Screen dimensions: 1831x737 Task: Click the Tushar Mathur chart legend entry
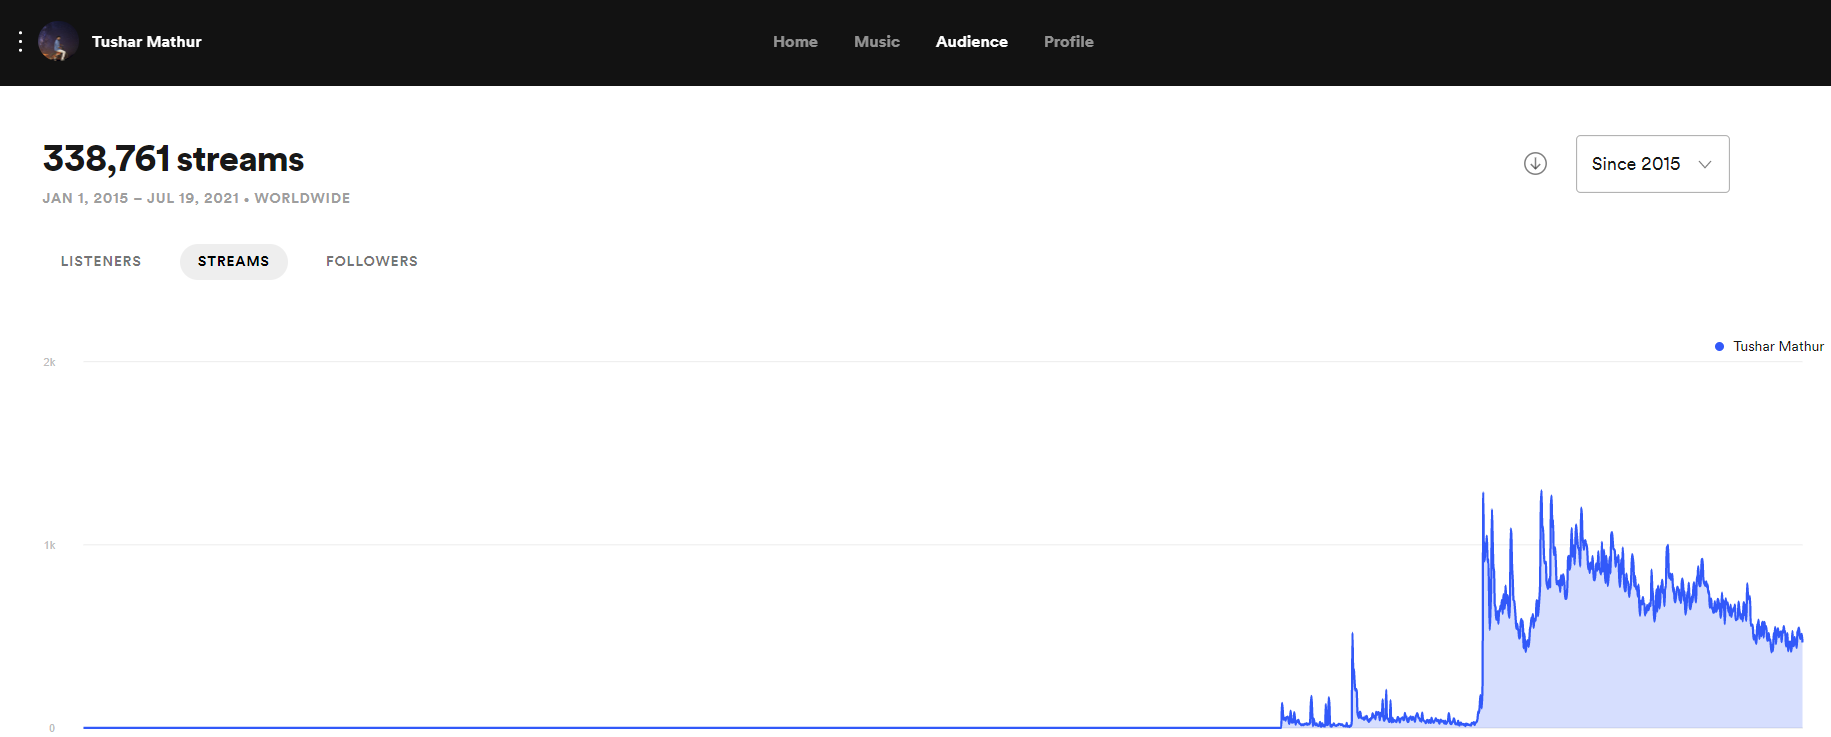click(x=1769, y=346)
